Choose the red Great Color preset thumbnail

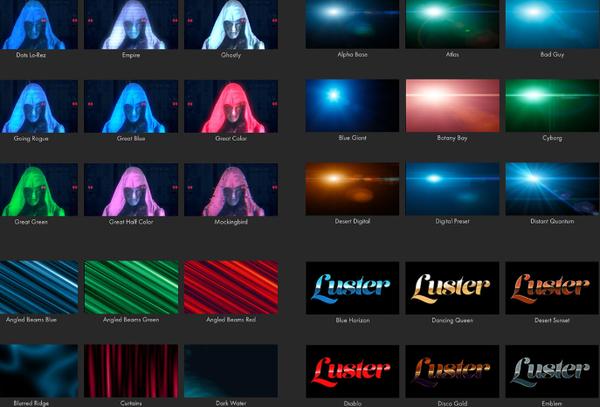tap(231, 106)
